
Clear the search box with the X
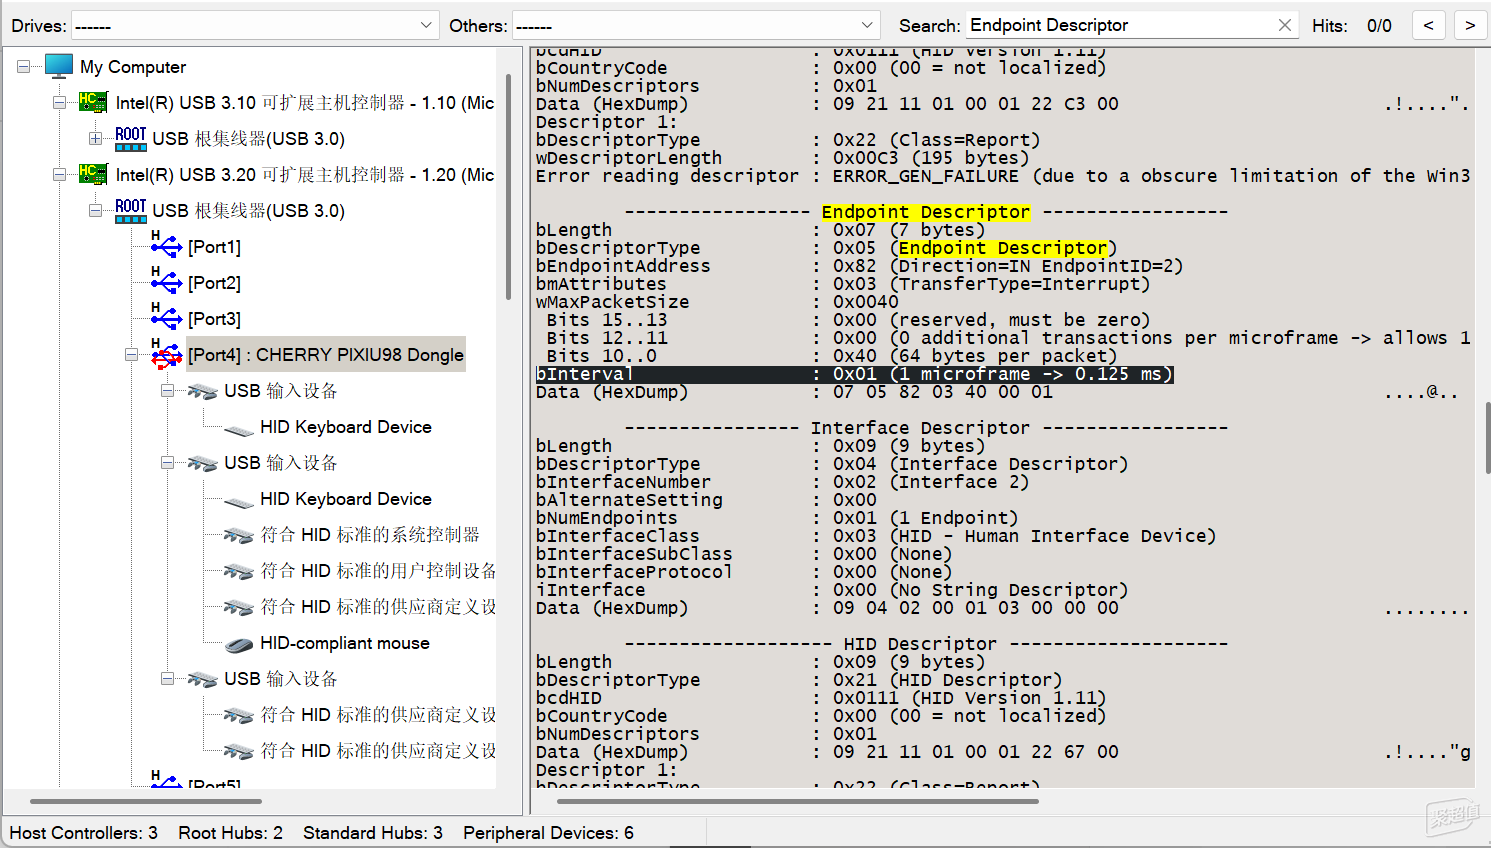pos(1285,25)
